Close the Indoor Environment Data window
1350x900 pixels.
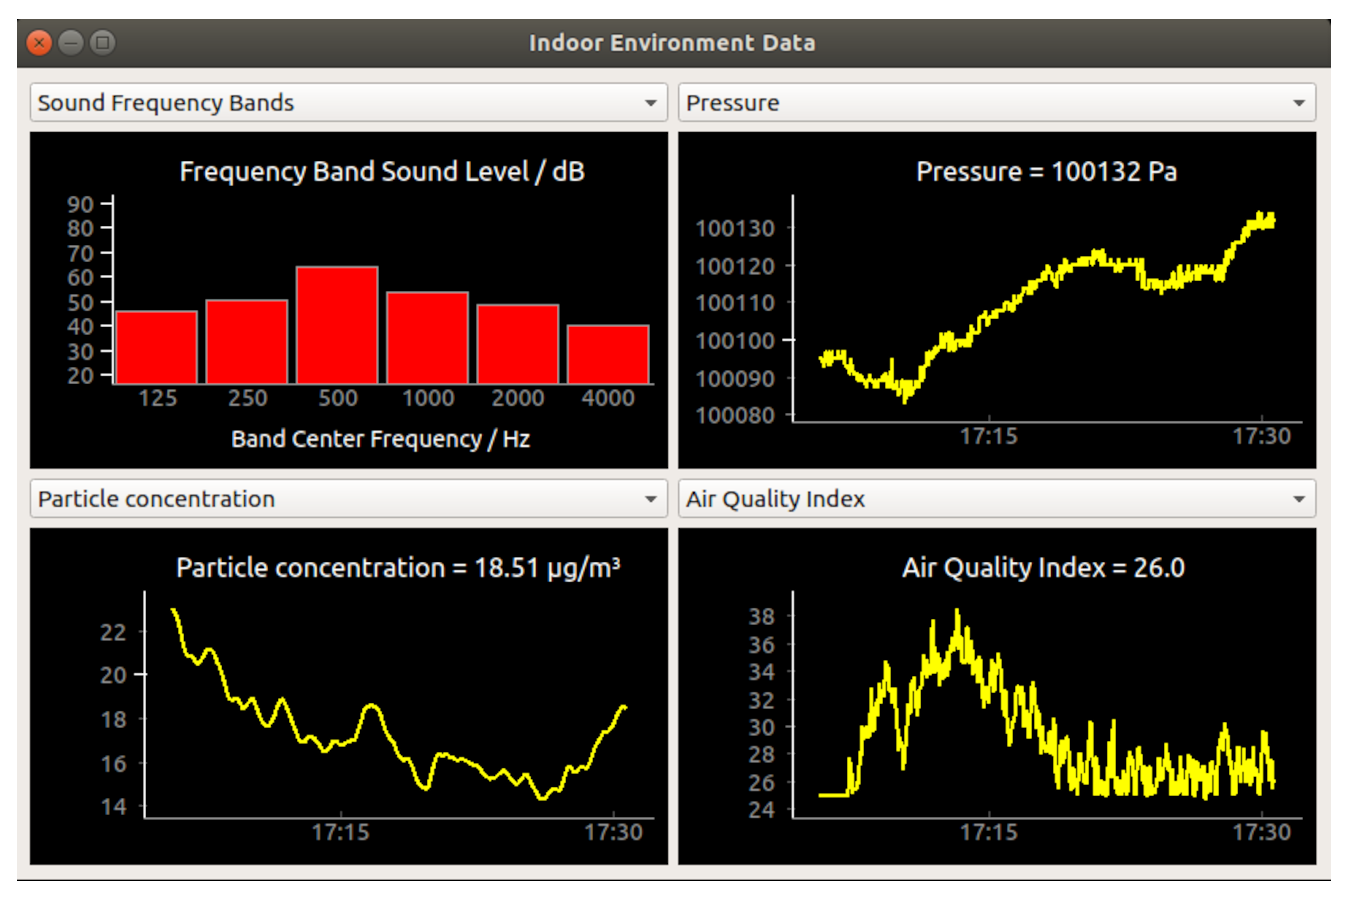(x=39, y=43)
